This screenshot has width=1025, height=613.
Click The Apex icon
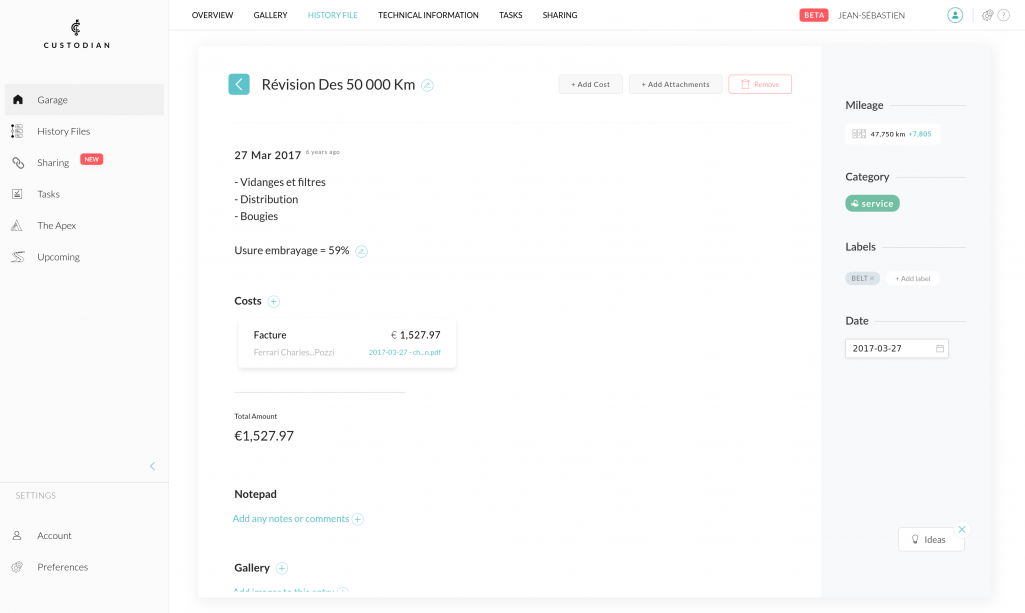[x=17, y=225]
